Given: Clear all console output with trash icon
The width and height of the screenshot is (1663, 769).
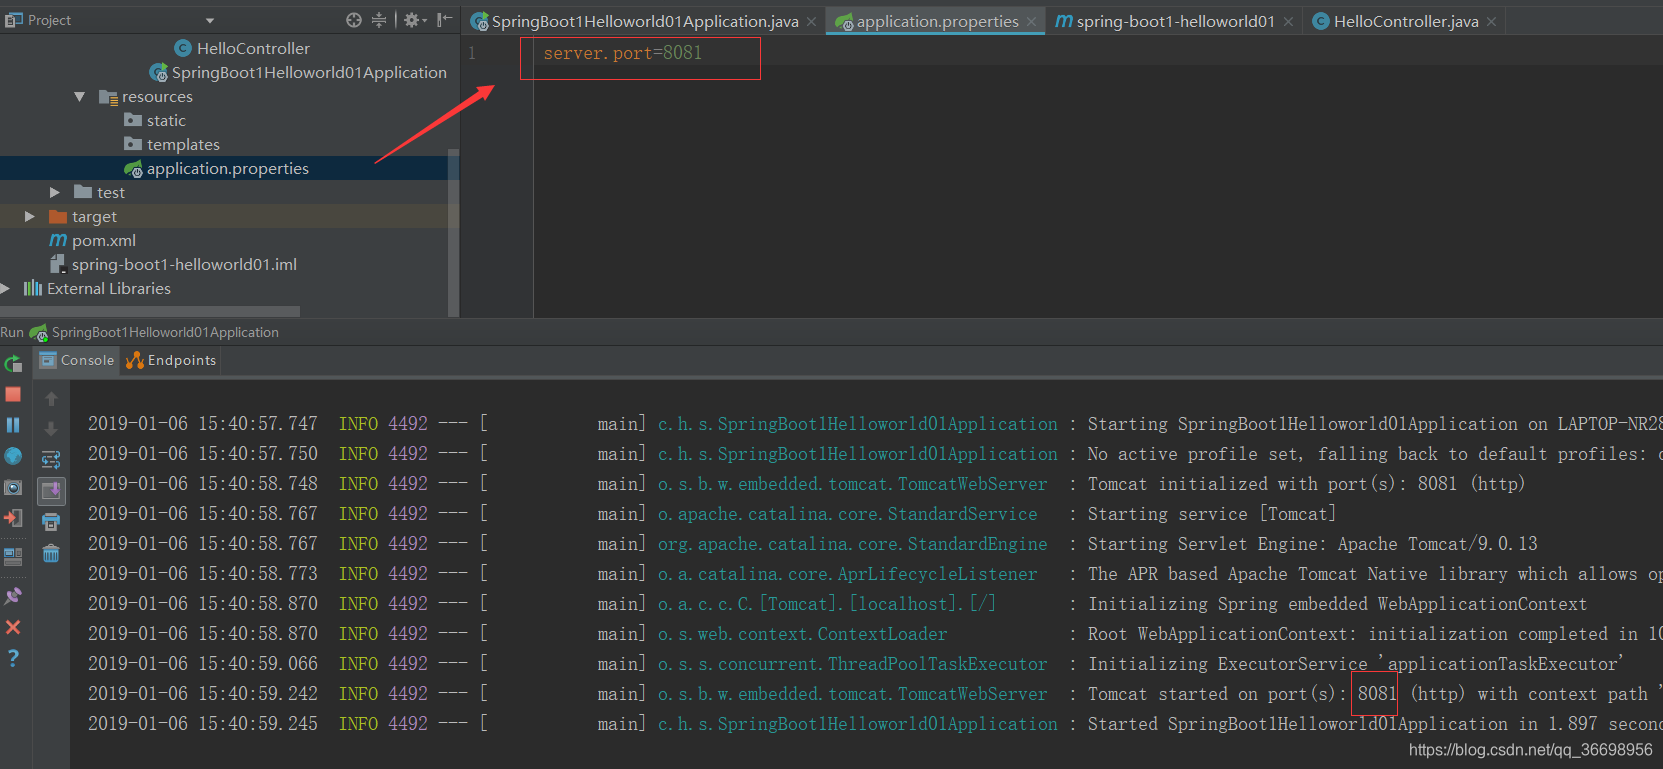Looking at the screenshot, I should 51,553.
